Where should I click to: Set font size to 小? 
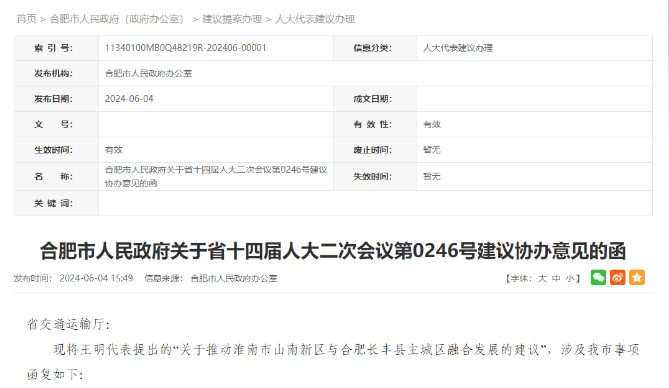pos(570,278)
